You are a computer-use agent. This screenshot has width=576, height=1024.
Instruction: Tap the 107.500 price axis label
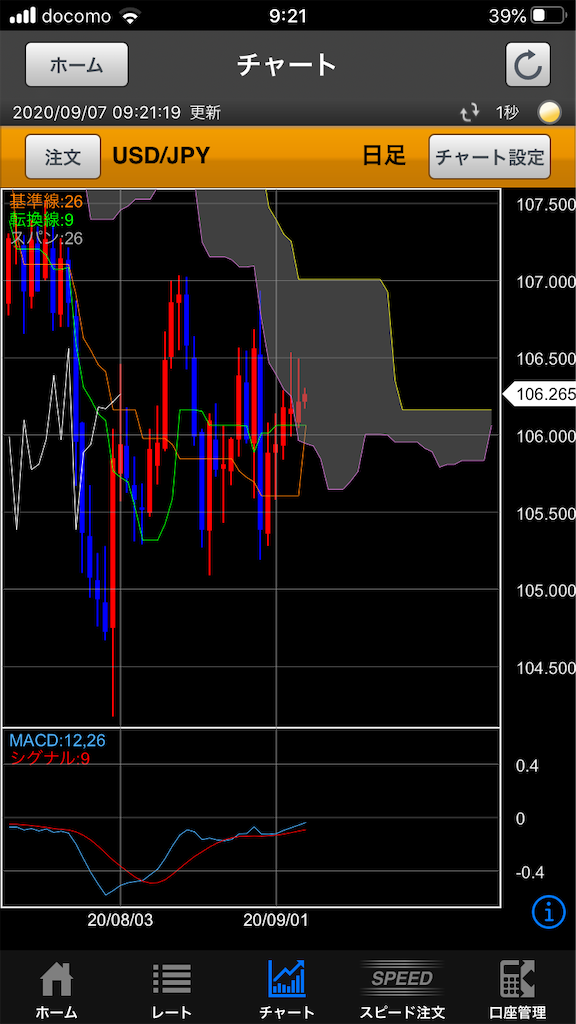[546, 205]
